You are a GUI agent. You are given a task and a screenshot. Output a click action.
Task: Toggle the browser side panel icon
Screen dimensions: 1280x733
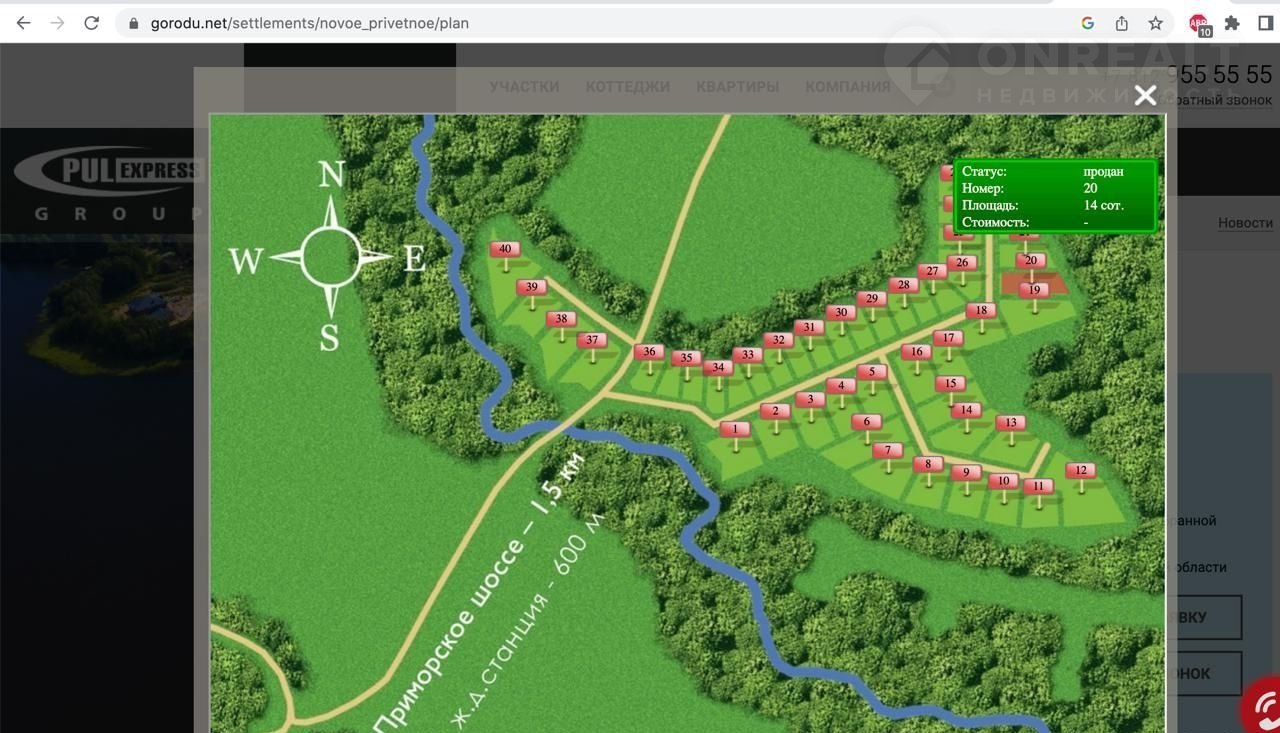[1265, 23]
